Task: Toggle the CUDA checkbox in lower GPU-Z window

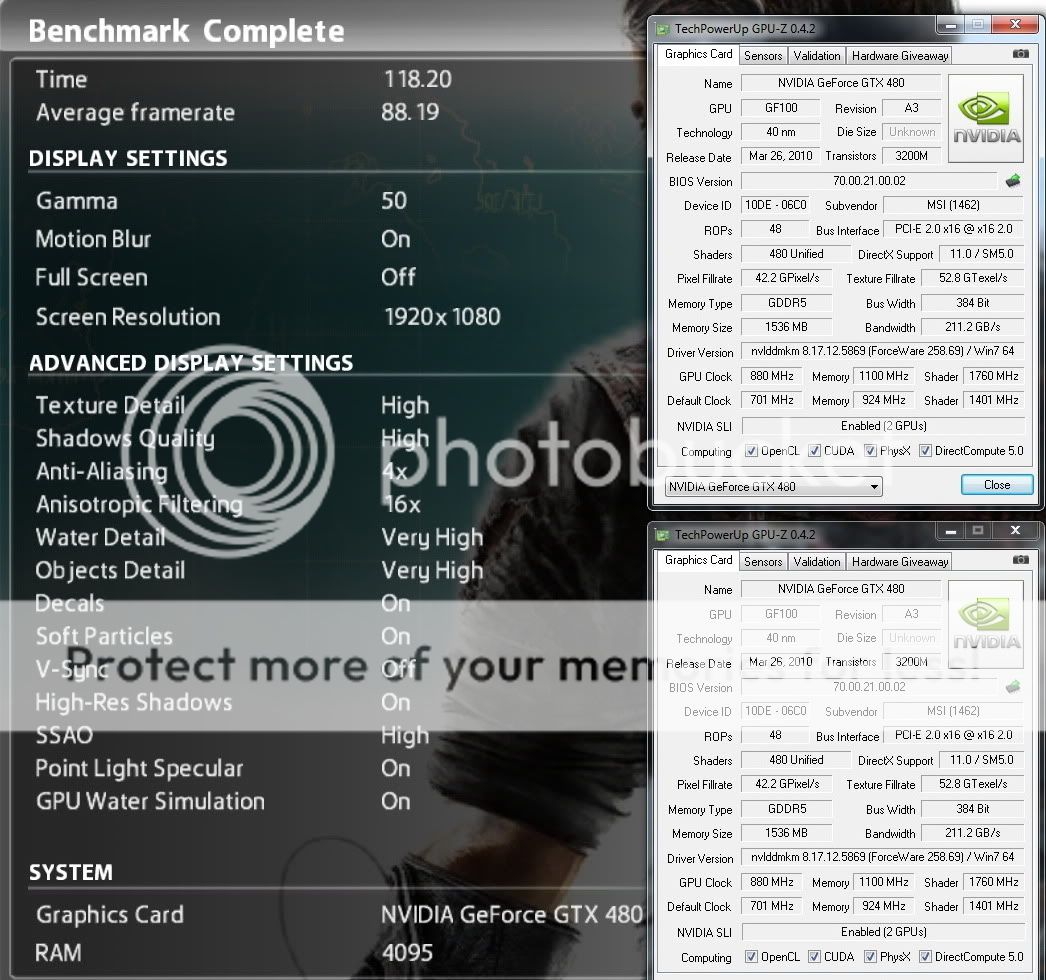Action: tap(814, 957)
